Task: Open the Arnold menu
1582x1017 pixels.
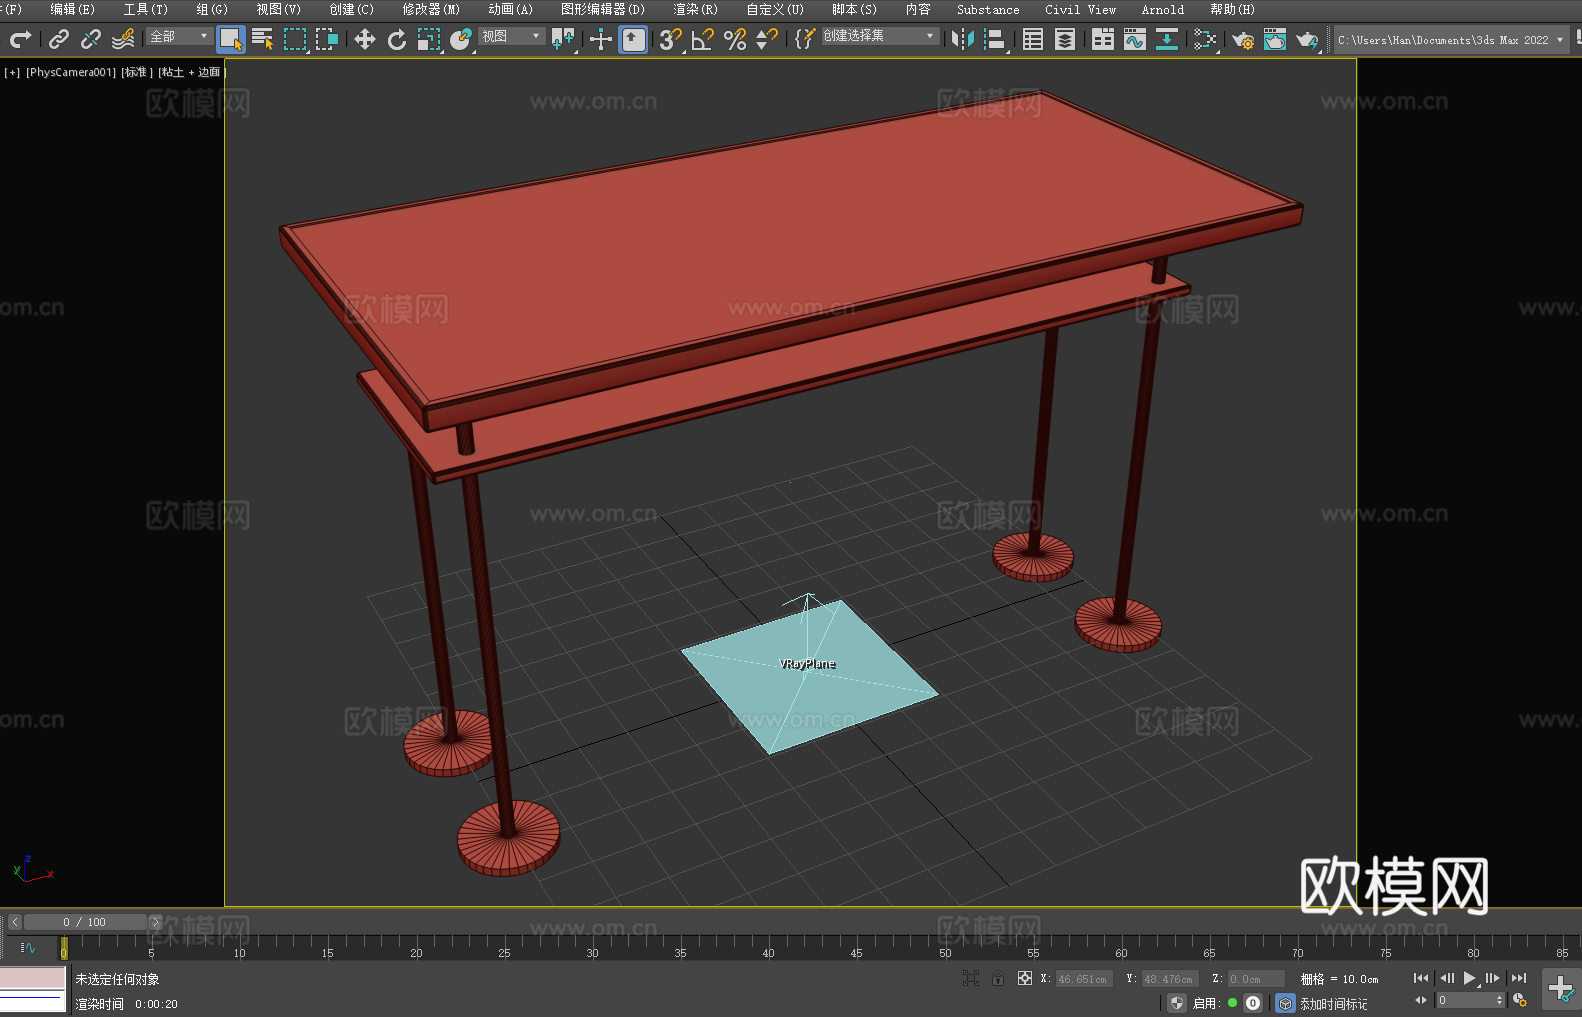Action: tap(1162, 9)
